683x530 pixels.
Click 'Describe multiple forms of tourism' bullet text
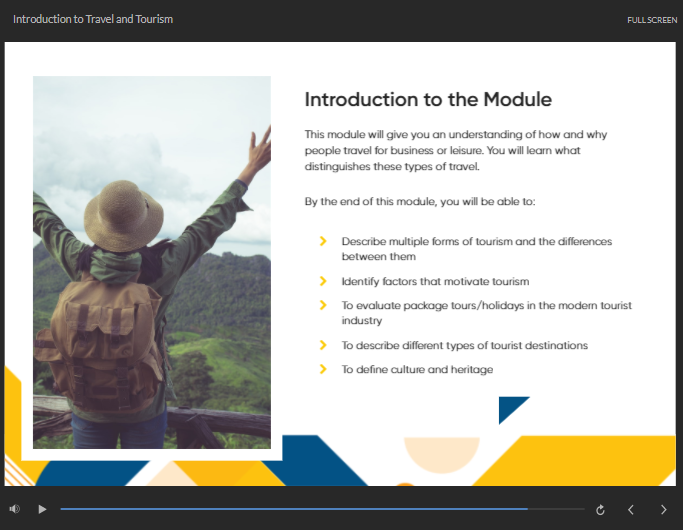click(477, 249)
